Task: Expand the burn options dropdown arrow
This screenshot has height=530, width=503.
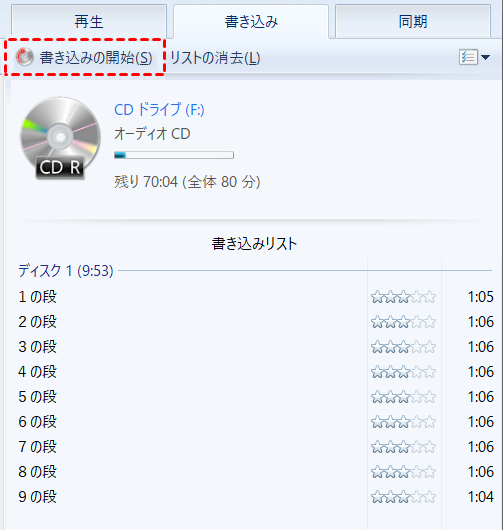Action: click(x=485, y=57)
